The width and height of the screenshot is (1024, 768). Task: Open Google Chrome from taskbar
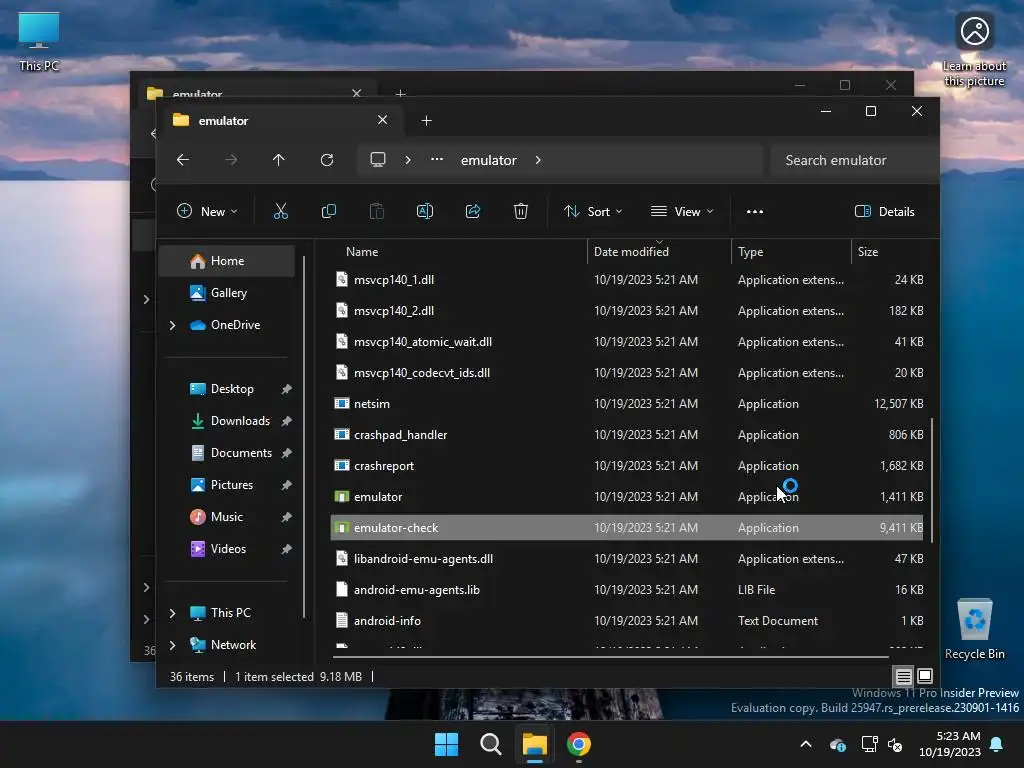(x=579, y=744)
